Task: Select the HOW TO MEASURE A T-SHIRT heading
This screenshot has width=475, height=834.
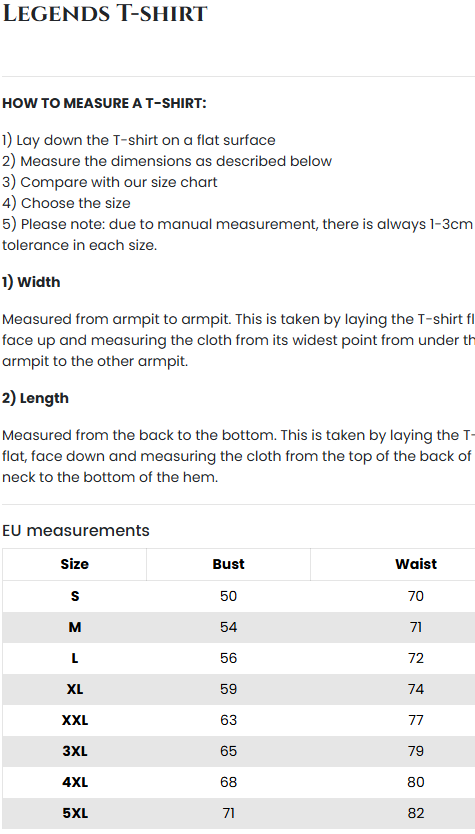Action: pyautogui.click(x=104, y=103)
